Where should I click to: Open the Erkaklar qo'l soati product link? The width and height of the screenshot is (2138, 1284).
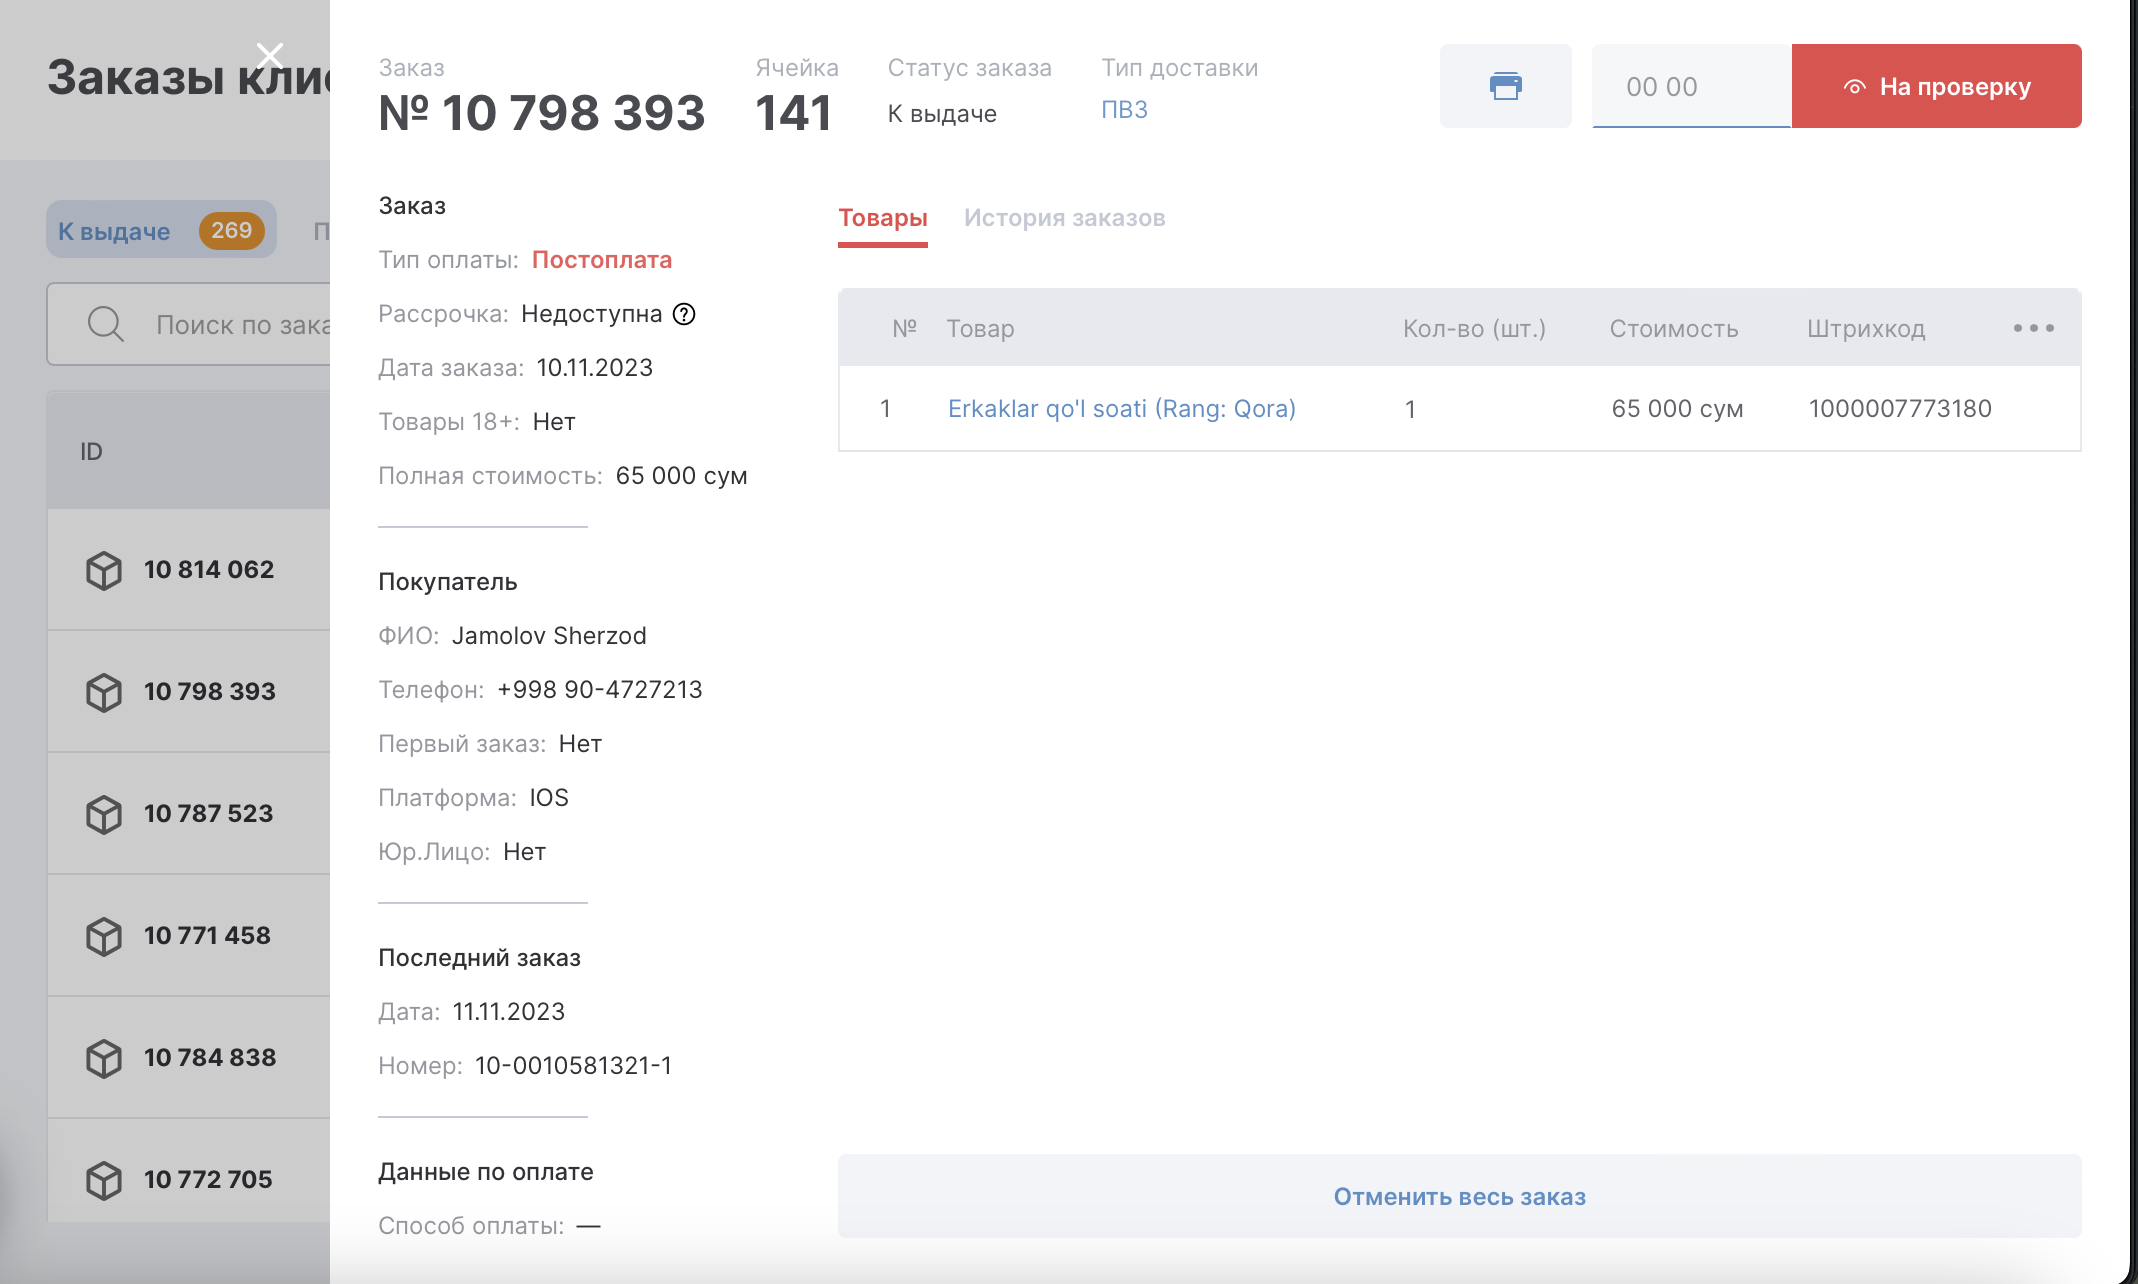coord(1121,409)
